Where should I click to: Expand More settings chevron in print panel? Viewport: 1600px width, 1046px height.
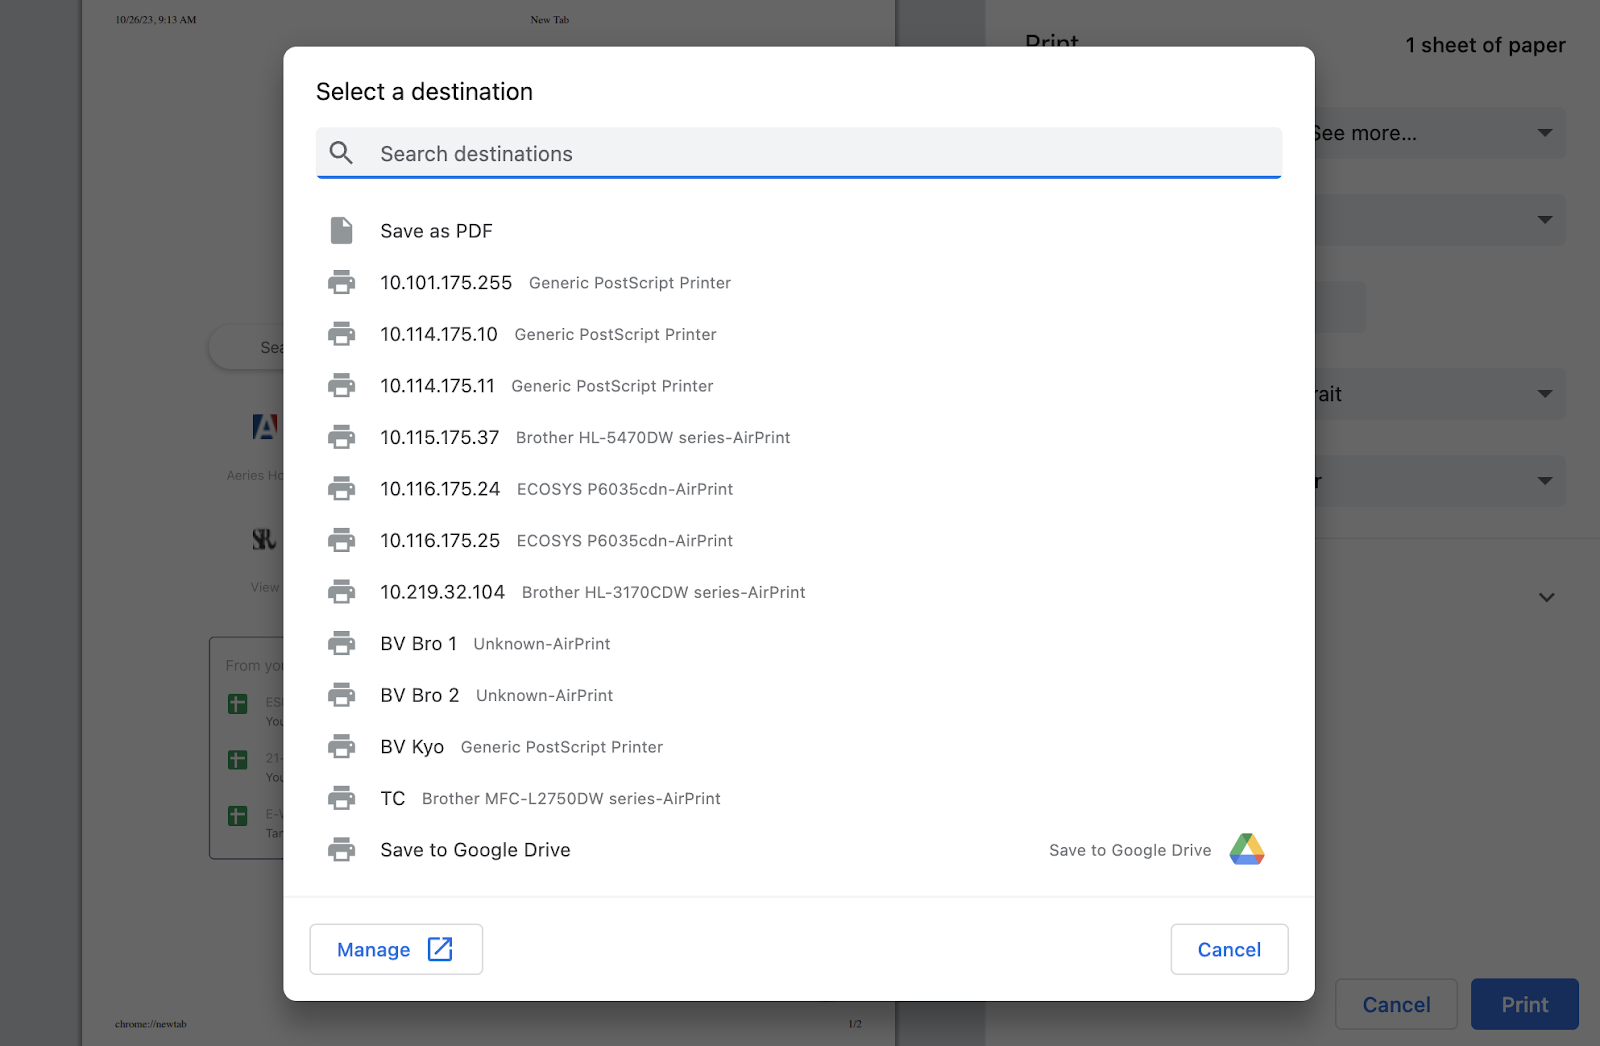(x=1546, y=597)
